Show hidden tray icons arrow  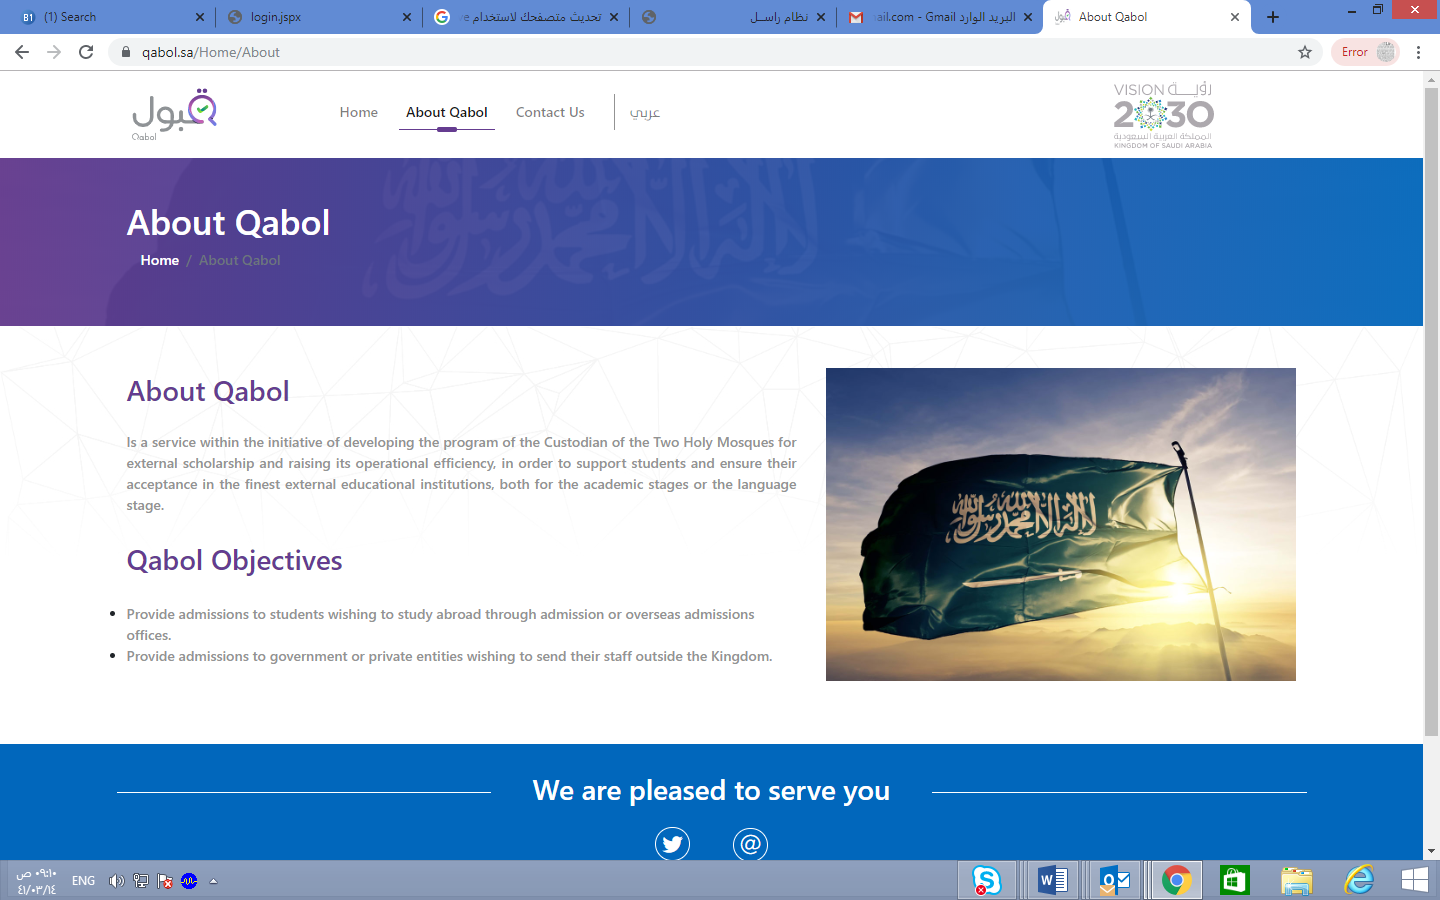(x=213, y=881)
